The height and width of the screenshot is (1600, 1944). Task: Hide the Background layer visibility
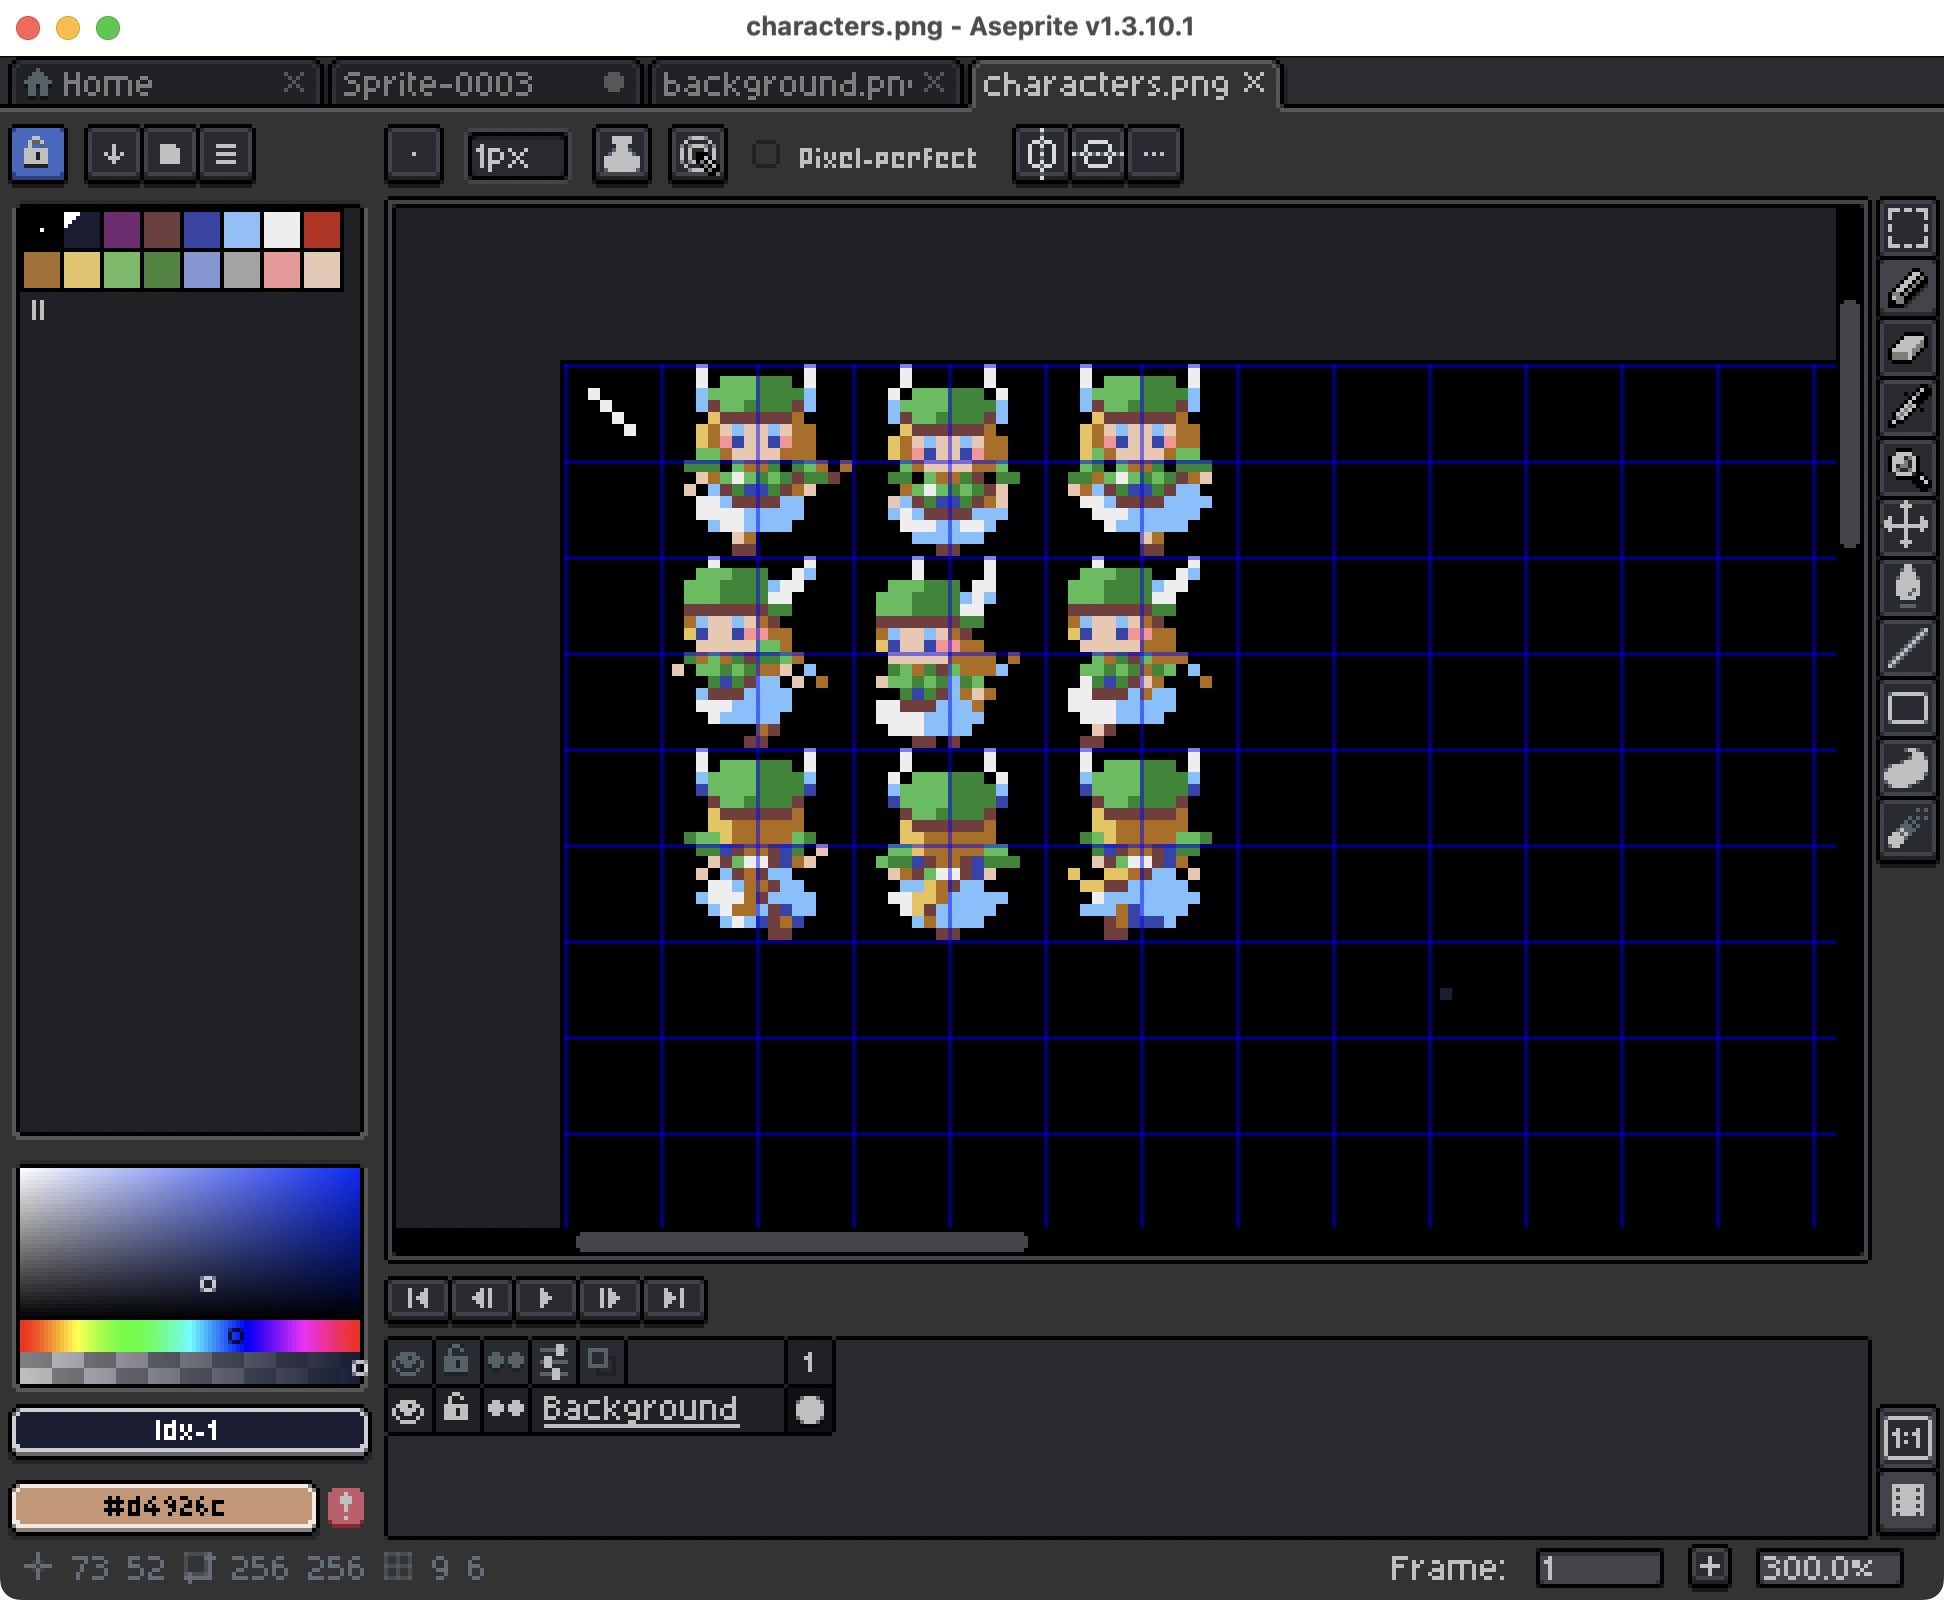[x=409, y=1411]
